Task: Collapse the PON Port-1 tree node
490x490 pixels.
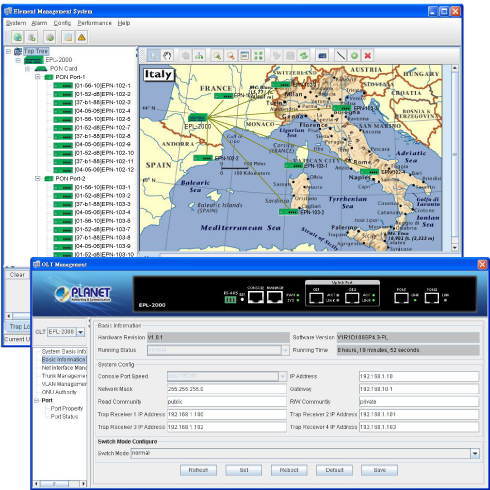Action: [38, 77]
